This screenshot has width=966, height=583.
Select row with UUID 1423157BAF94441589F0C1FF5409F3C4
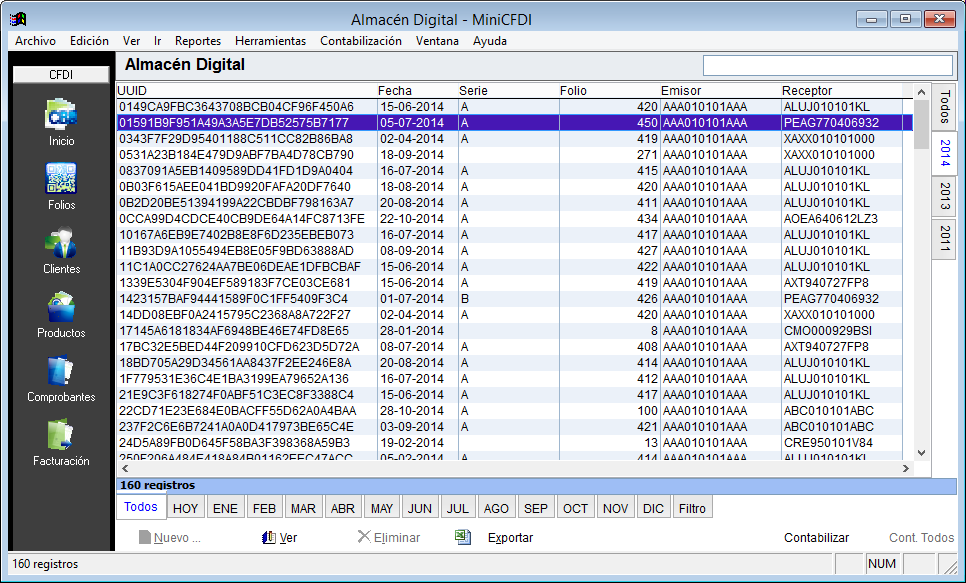[514, 299]
